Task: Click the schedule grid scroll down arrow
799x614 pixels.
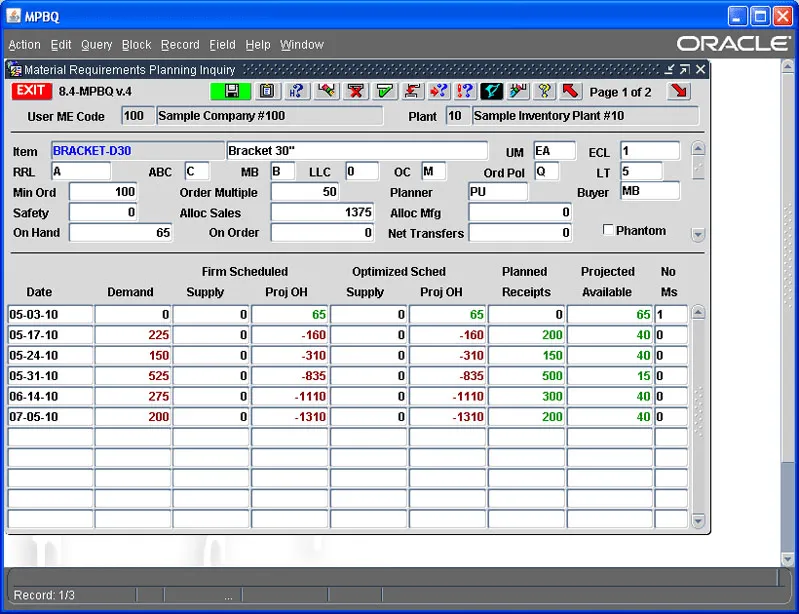Action: (698, 521)
